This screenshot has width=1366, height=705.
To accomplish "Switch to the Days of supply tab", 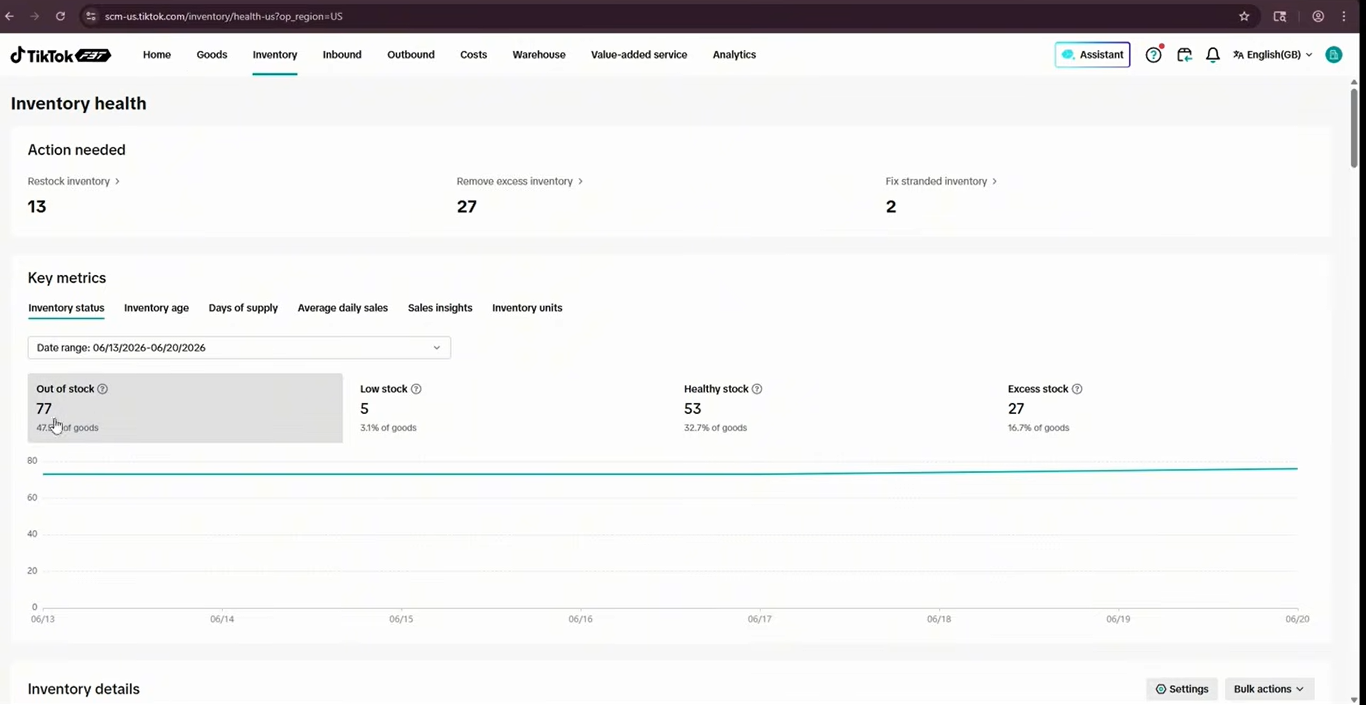I will pyautogui.click(x=243, y=308).
